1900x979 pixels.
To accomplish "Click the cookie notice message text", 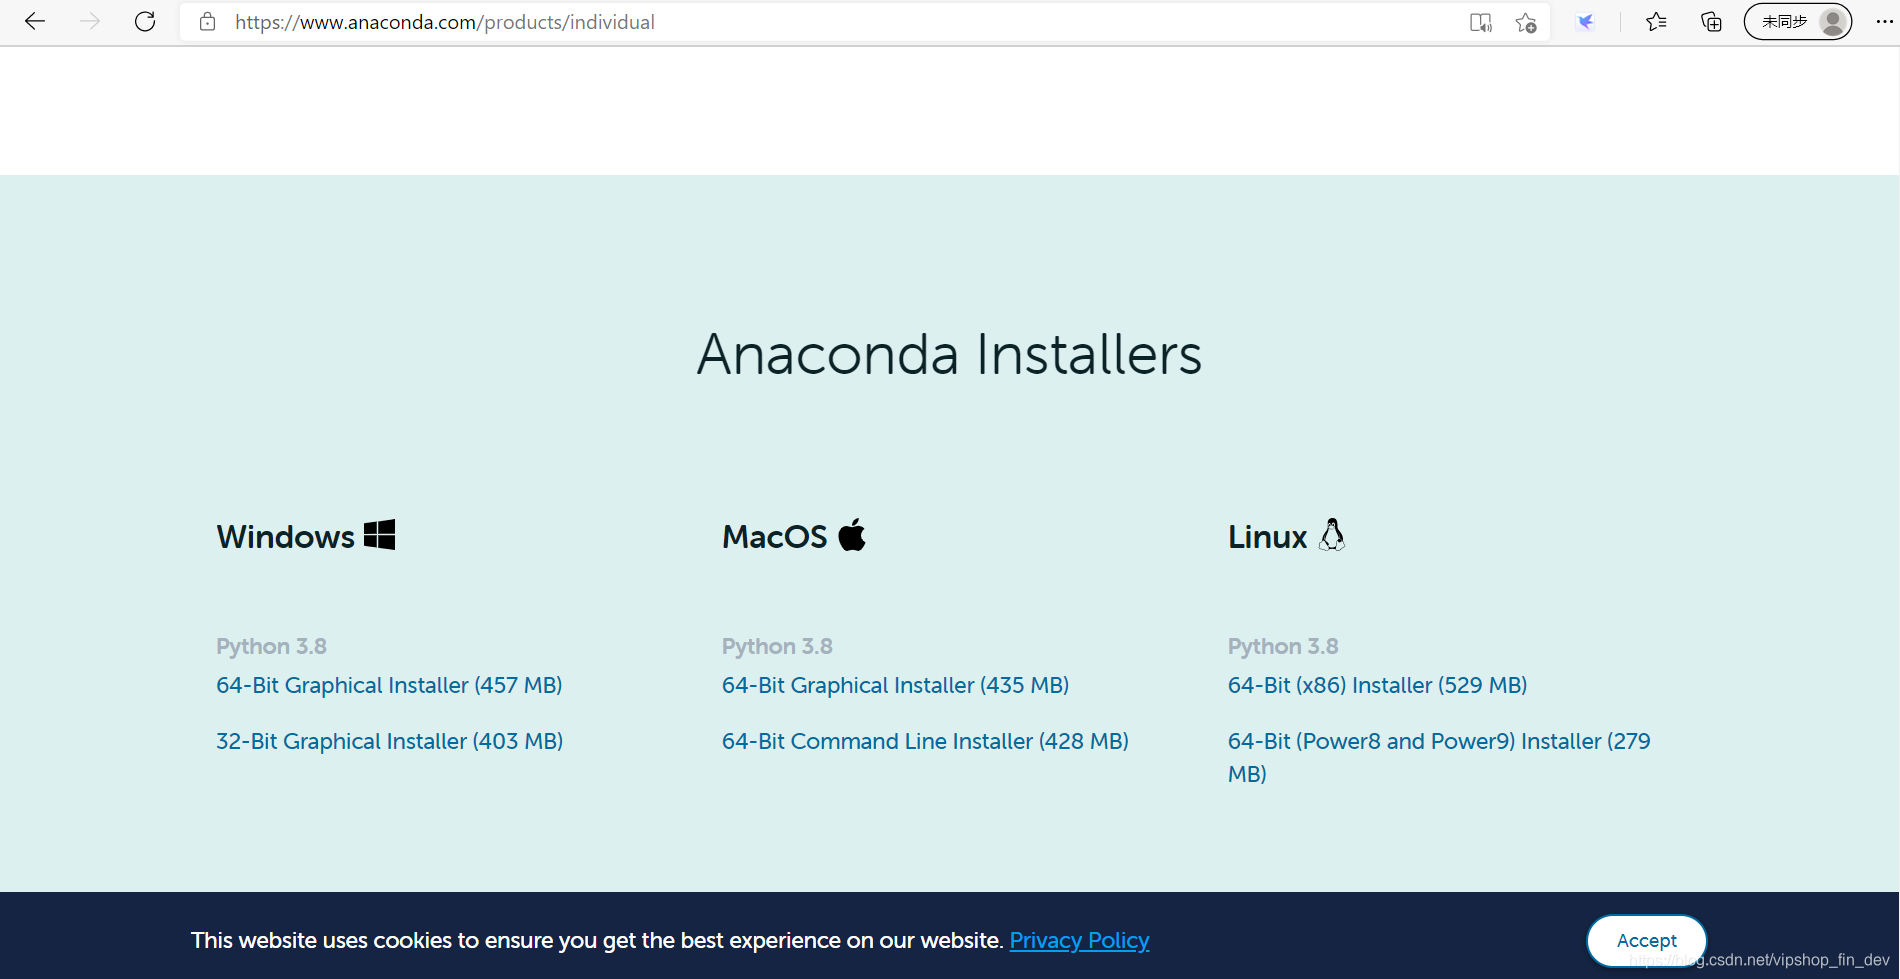I will [597, 940].
